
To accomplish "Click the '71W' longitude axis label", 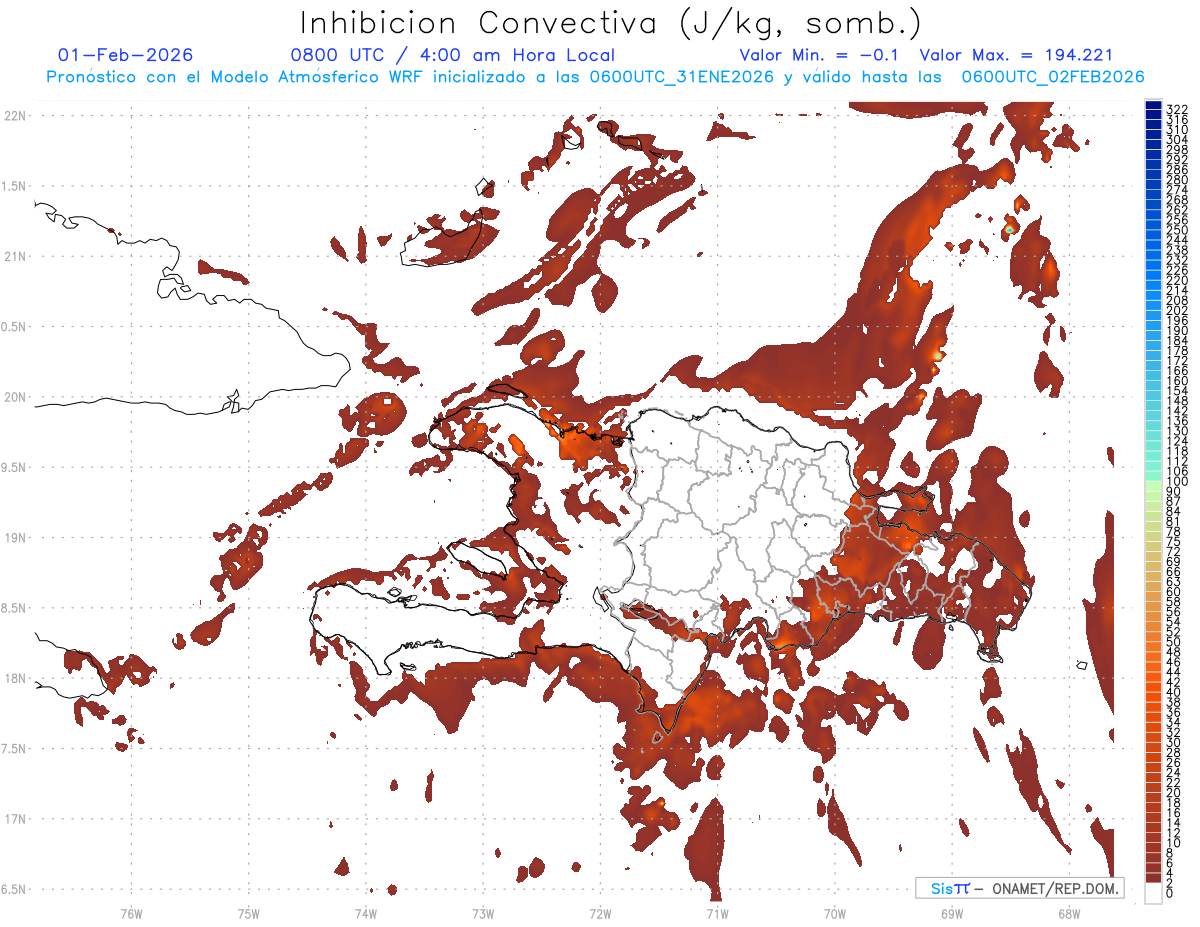I will click(x=717, y=913).
